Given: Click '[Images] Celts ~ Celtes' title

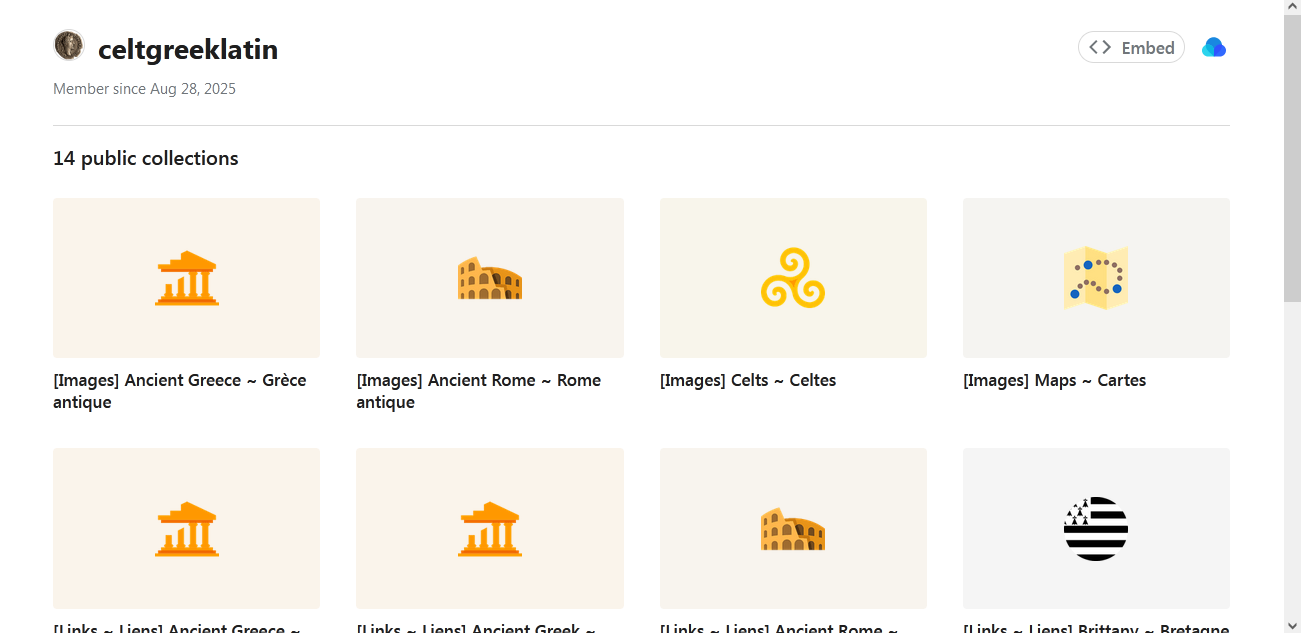Looking at the screenshot, I should pyautogui.click(x=748, y=380).
